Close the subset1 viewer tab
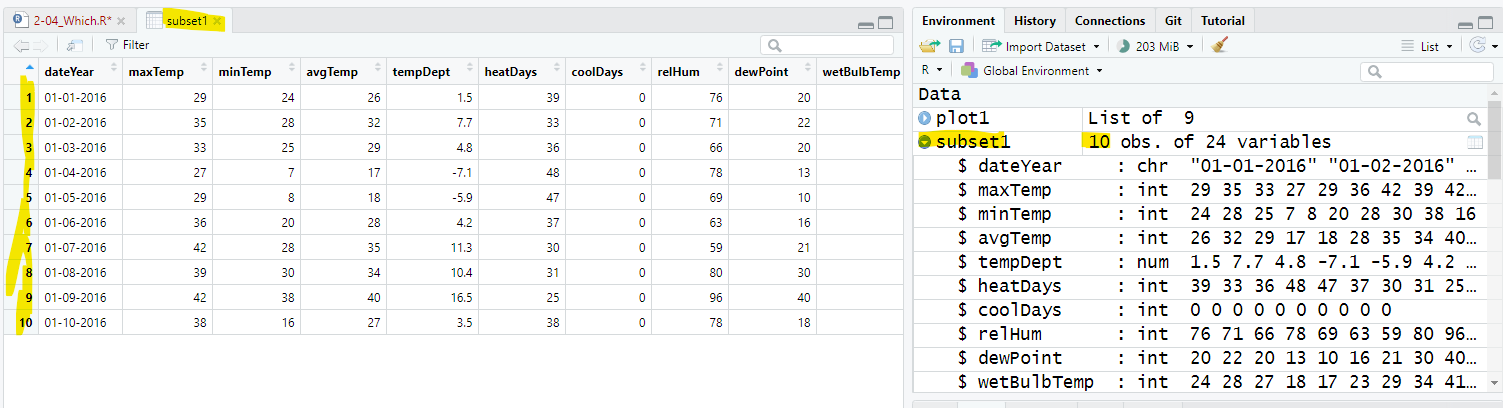Image resolution: width=1503 pixels, height=408 pixels. (217, 20)
